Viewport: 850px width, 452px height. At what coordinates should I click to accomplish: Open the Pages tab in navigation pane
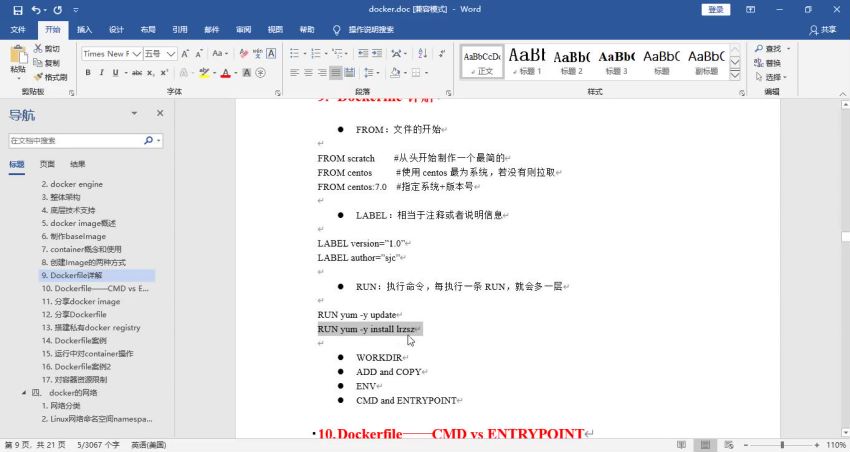(47, 164)
